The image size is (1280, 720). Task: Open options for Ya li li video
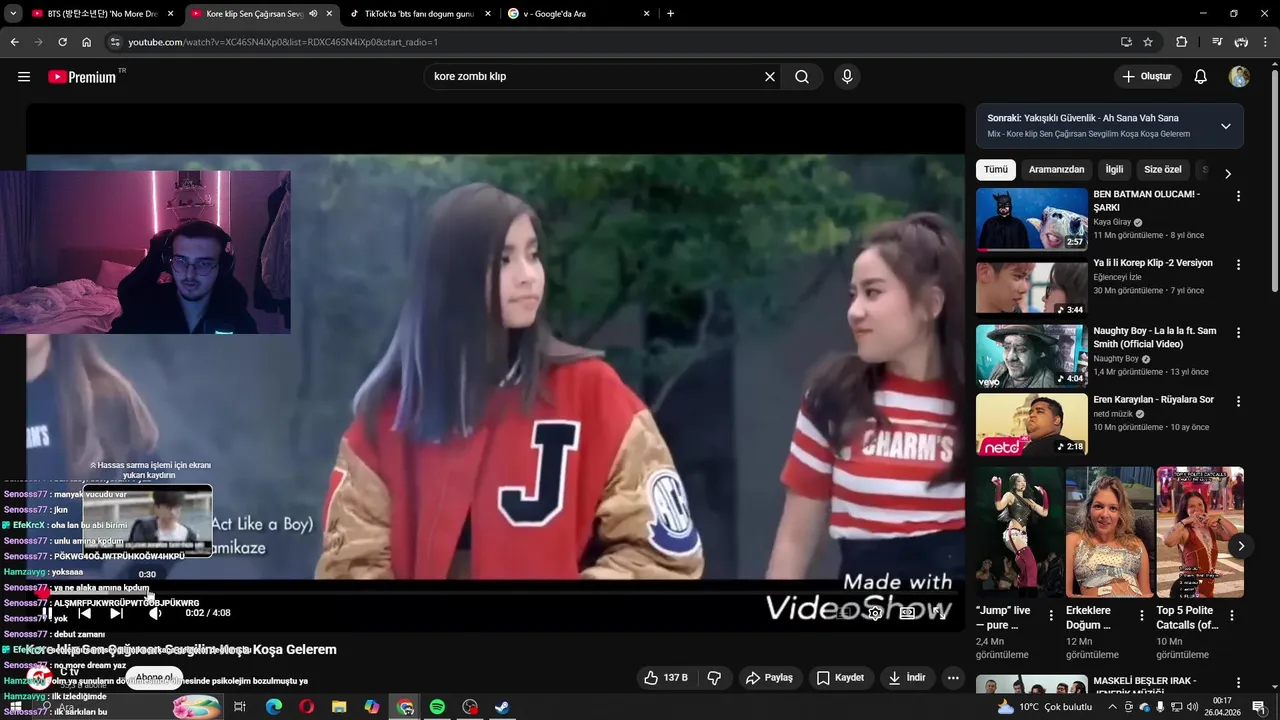point(1238,265)
